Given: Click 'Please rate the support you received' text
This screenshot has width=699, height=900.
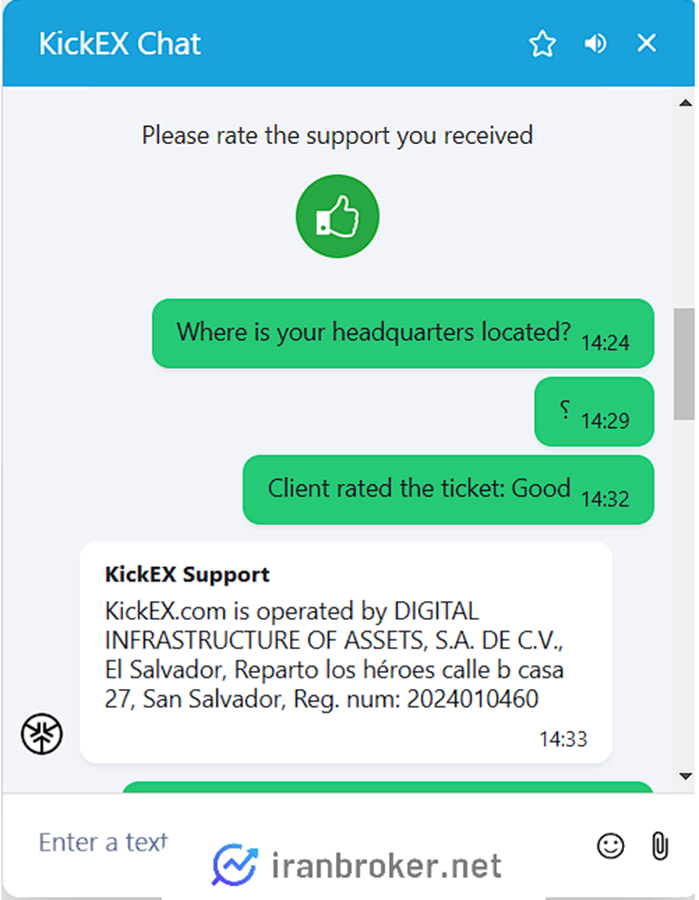Looking at the screenshot, I should pos(337,136).
